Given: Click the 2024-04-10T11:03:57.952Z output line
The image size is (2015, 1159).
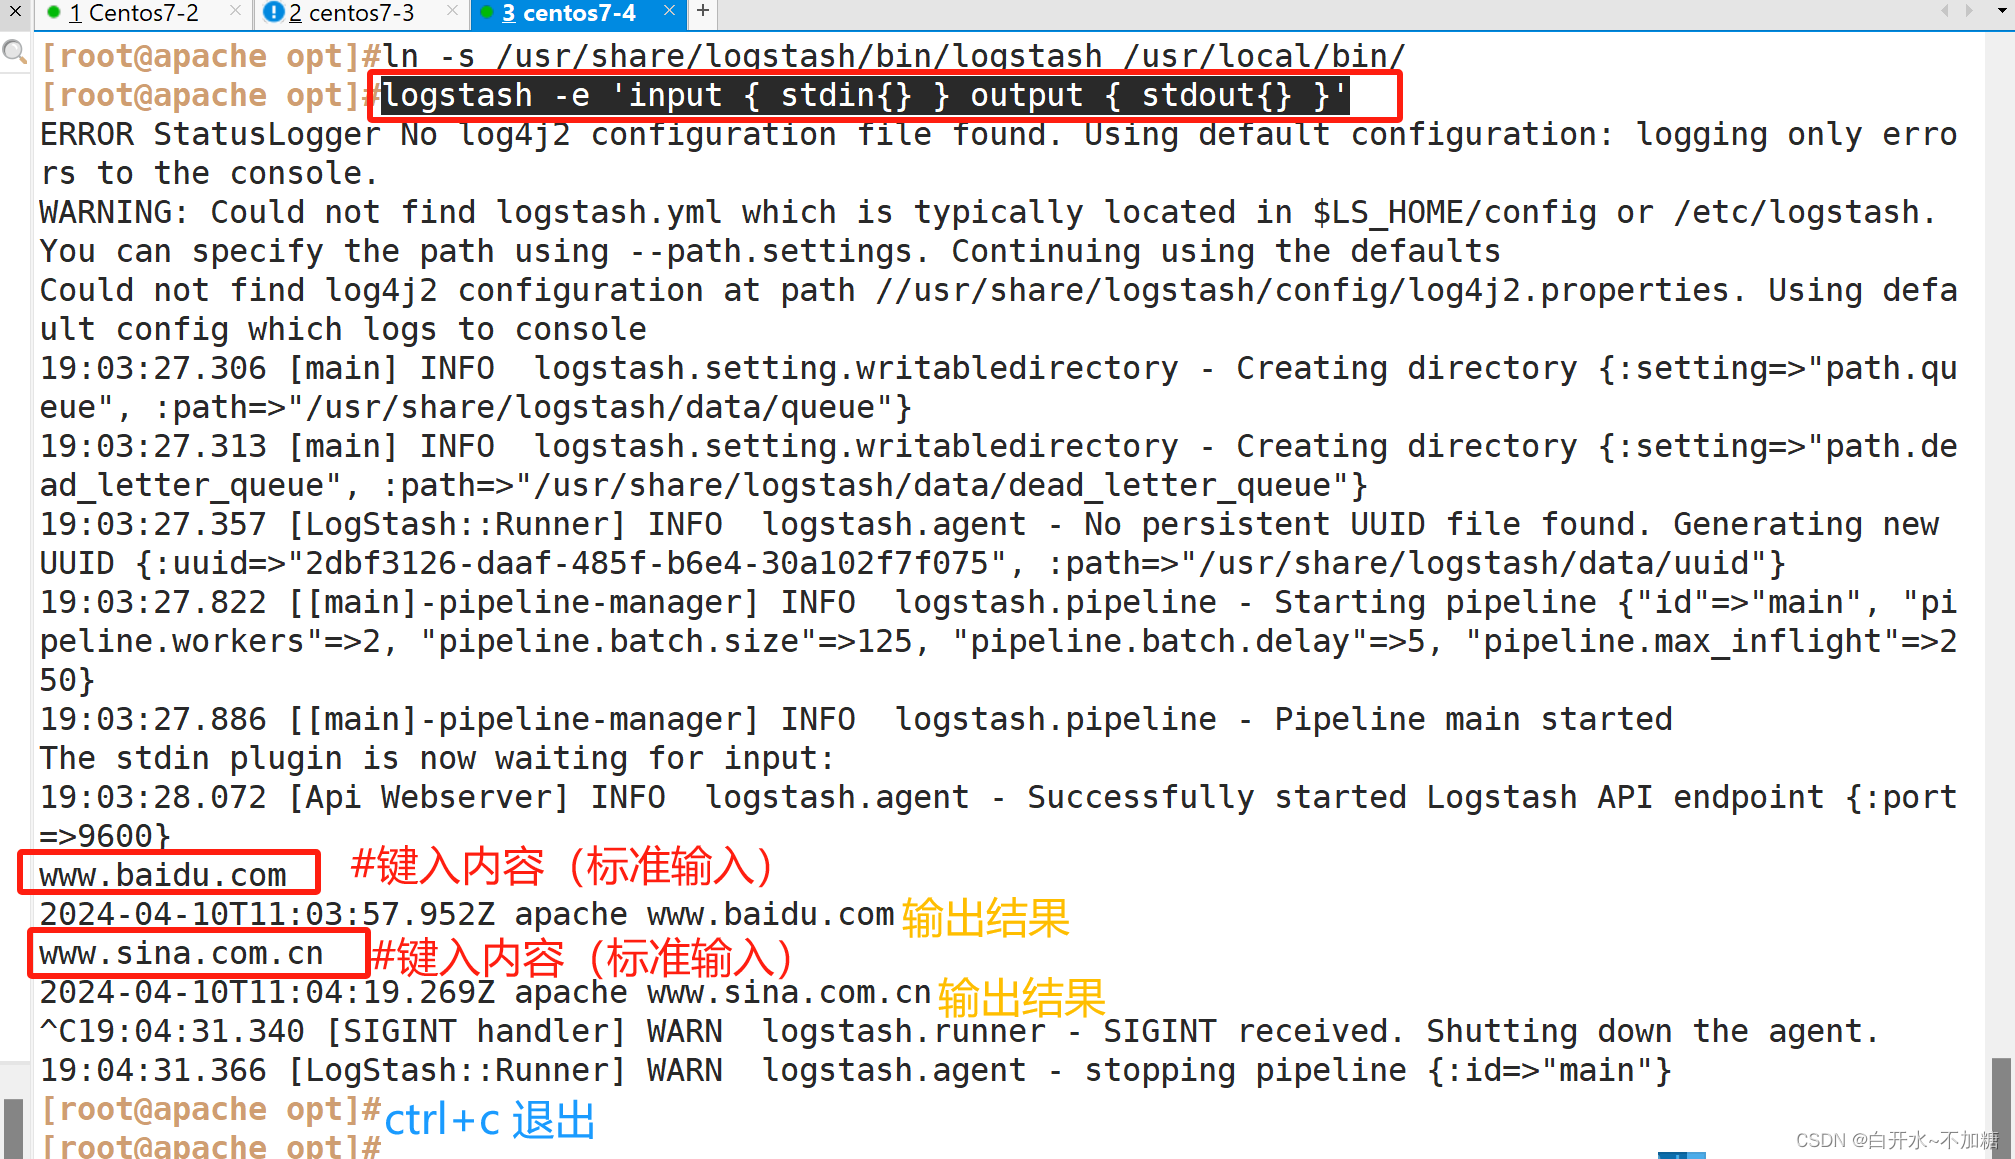Looking at the screenshot, I should [467, 914].
